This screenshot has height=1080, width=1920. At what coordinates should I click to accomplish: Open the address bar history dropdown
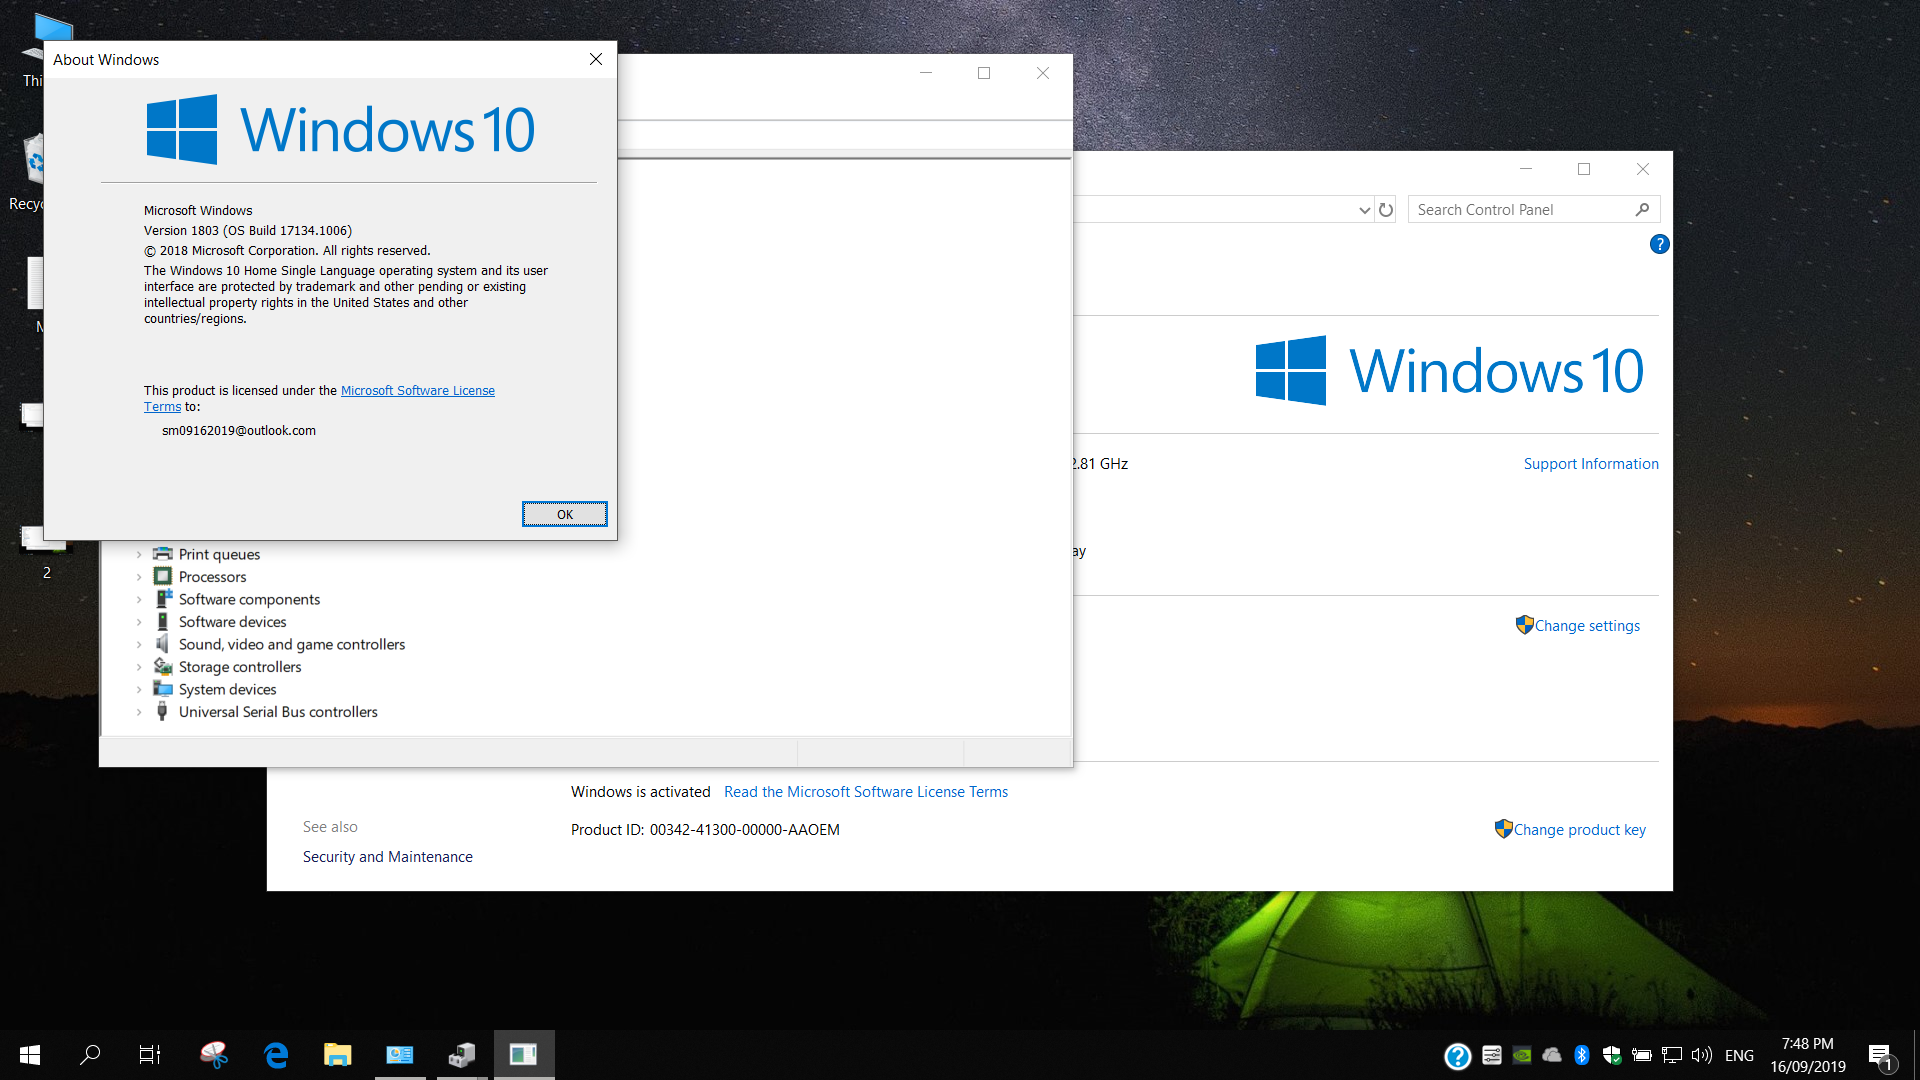[x=1364, y=210]
